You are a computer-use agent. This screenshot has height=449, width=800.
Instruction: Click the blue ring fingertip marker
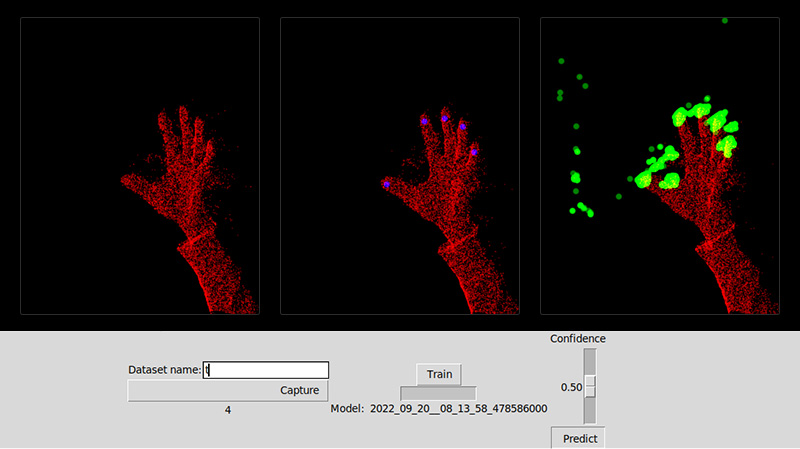[x=463, y=127]
